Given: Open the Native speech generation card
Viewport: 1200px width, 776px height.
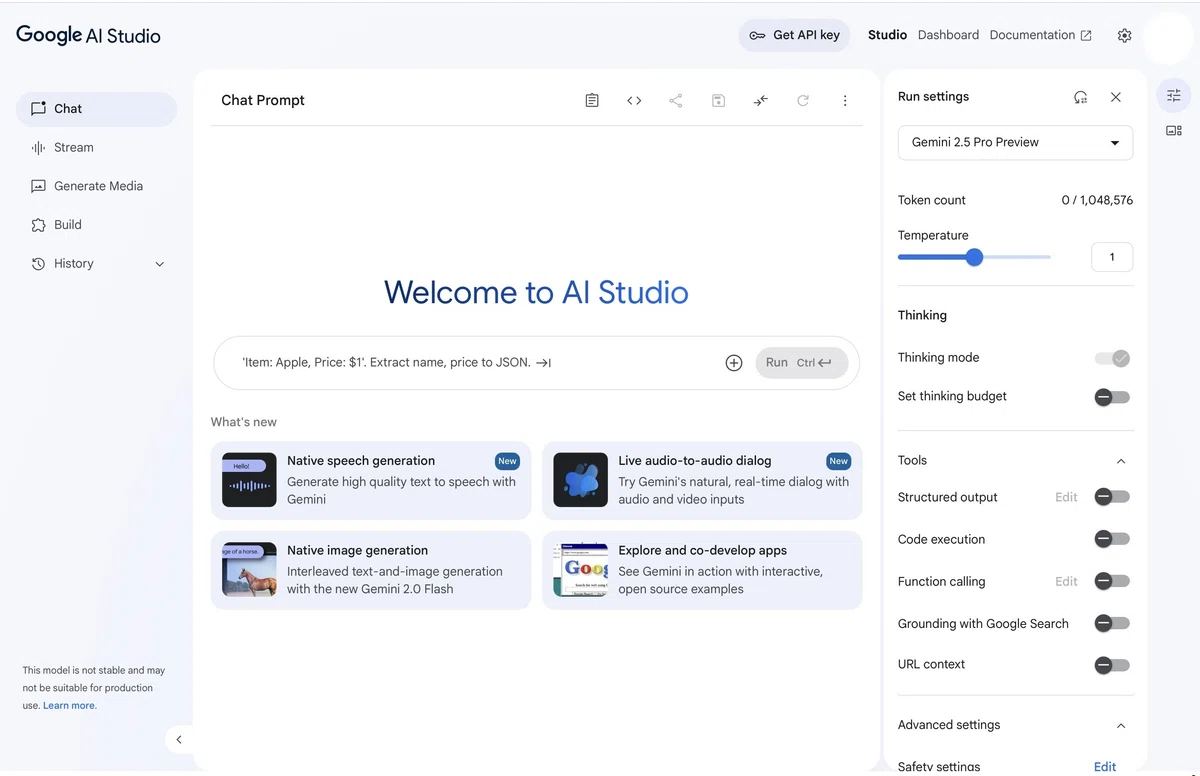Looking at the screenshot, I should [371, 480].
